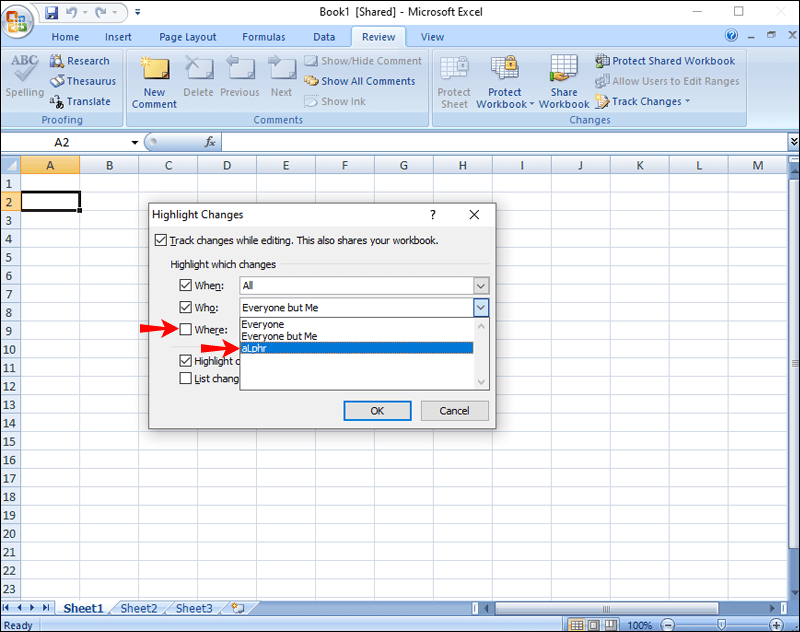This screenshot has width=800, height=632.
Task: Click the zoom out minus button
Action: [667, 625]
